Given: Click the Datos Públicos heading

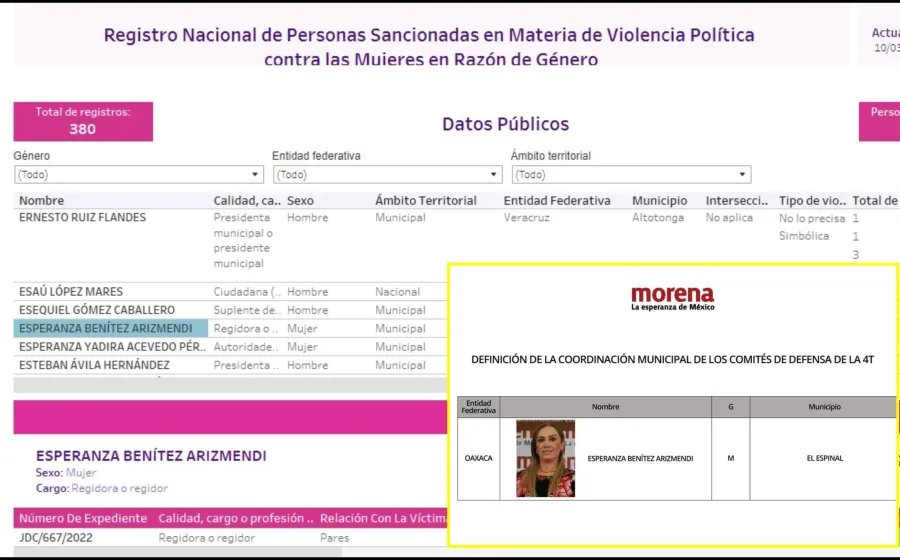Looking at the screenshot, I should [x=506, y=124].
